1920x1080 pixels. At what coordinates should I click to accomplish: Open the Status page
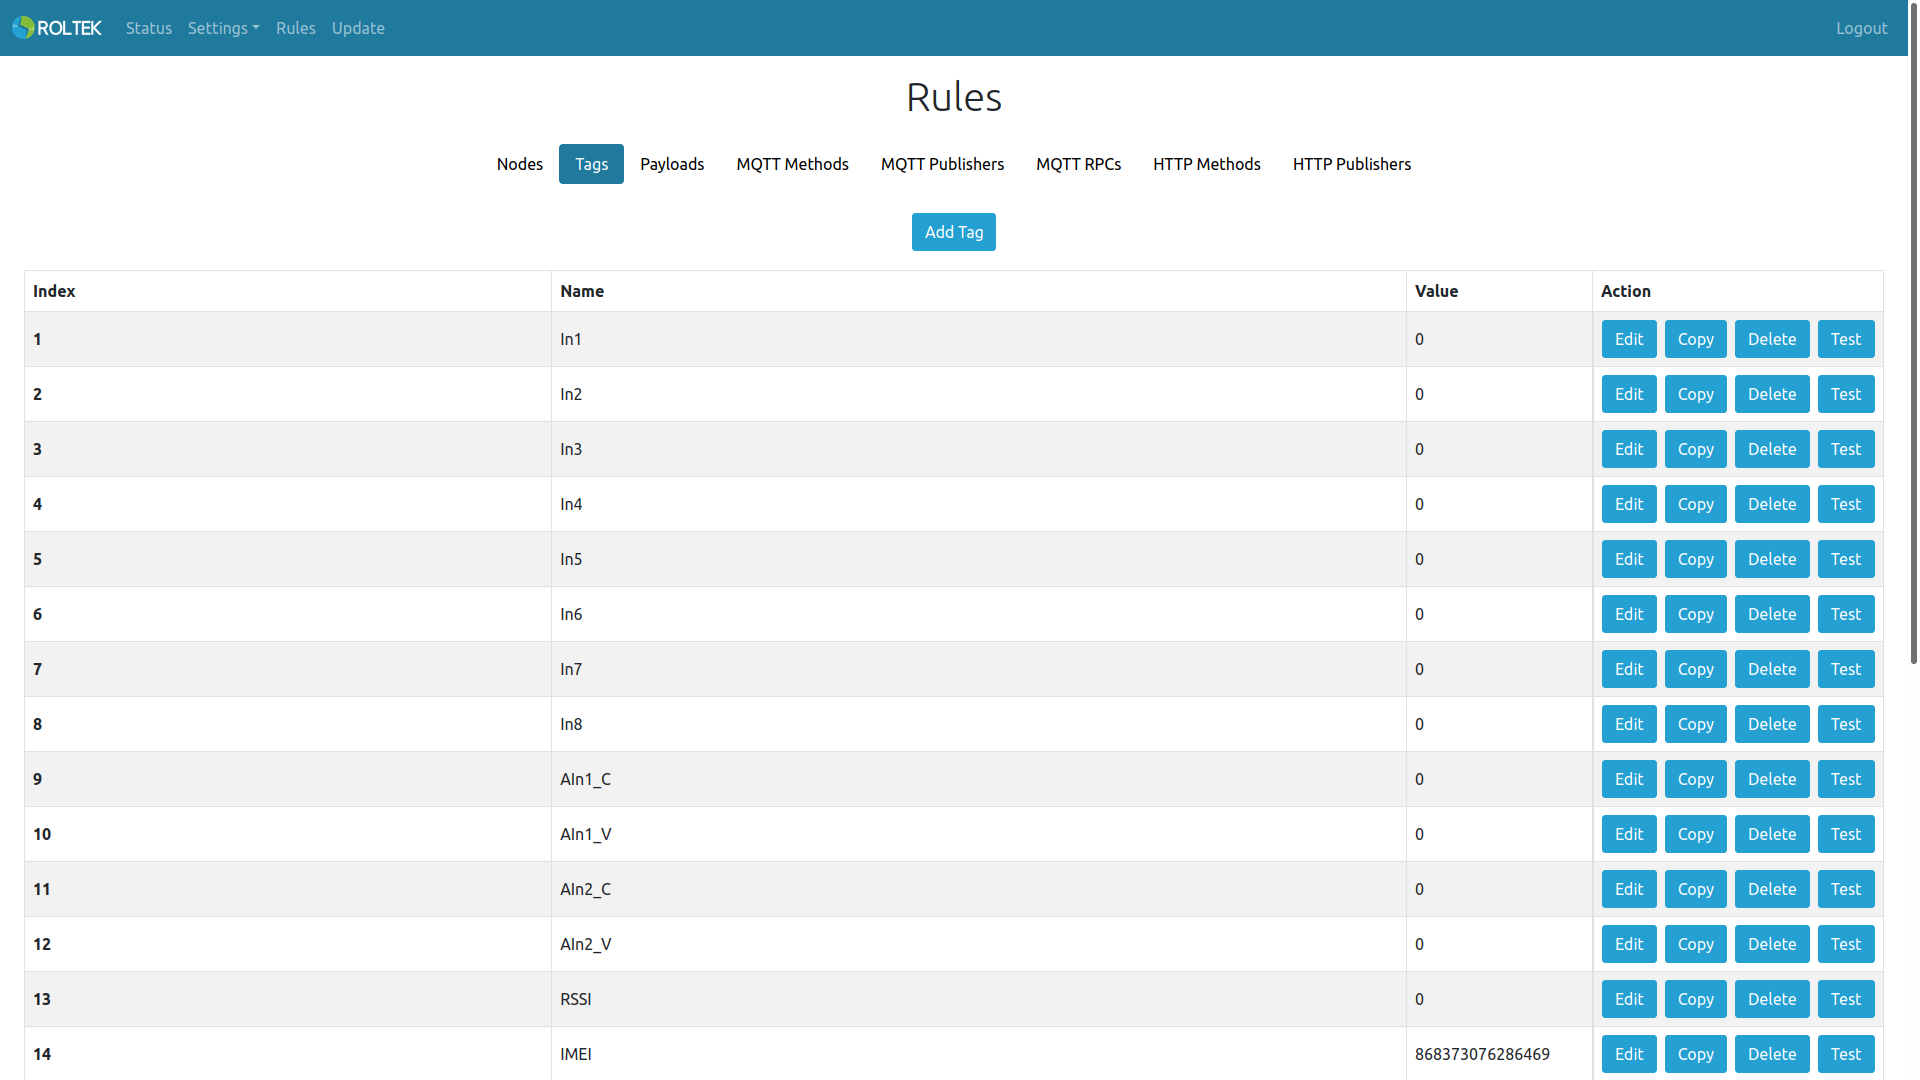point(149,28)
